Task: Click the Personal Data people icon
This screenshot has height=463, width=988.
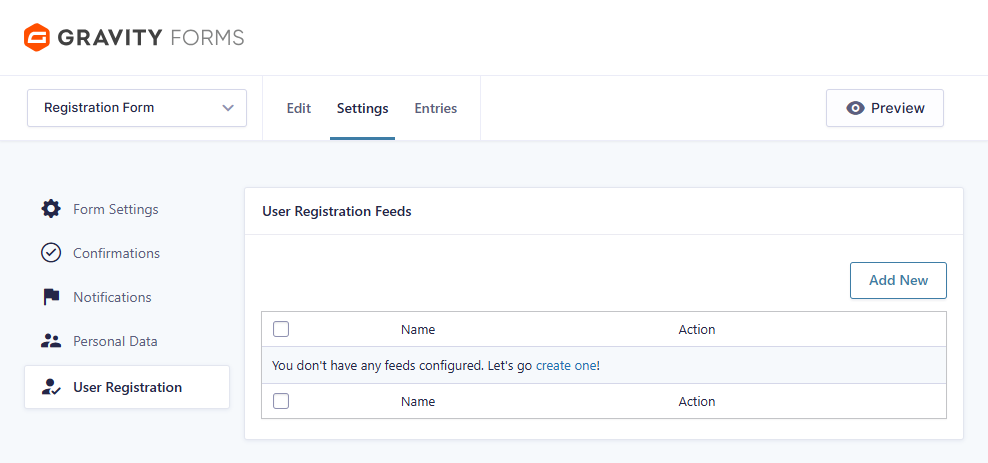Action: pyautogui.click(x=51, y=341)
